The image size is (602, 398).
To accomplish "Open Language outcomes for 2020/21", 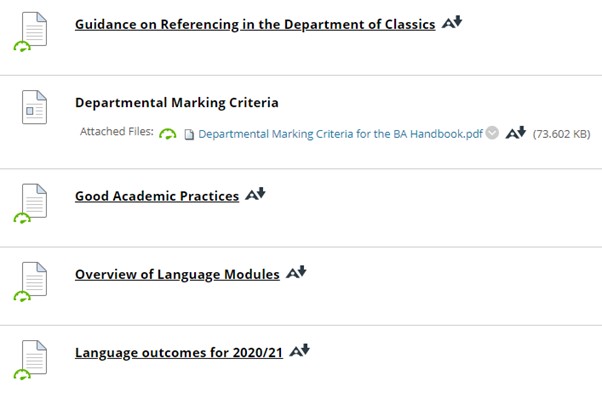I will (x=179, y=353).
